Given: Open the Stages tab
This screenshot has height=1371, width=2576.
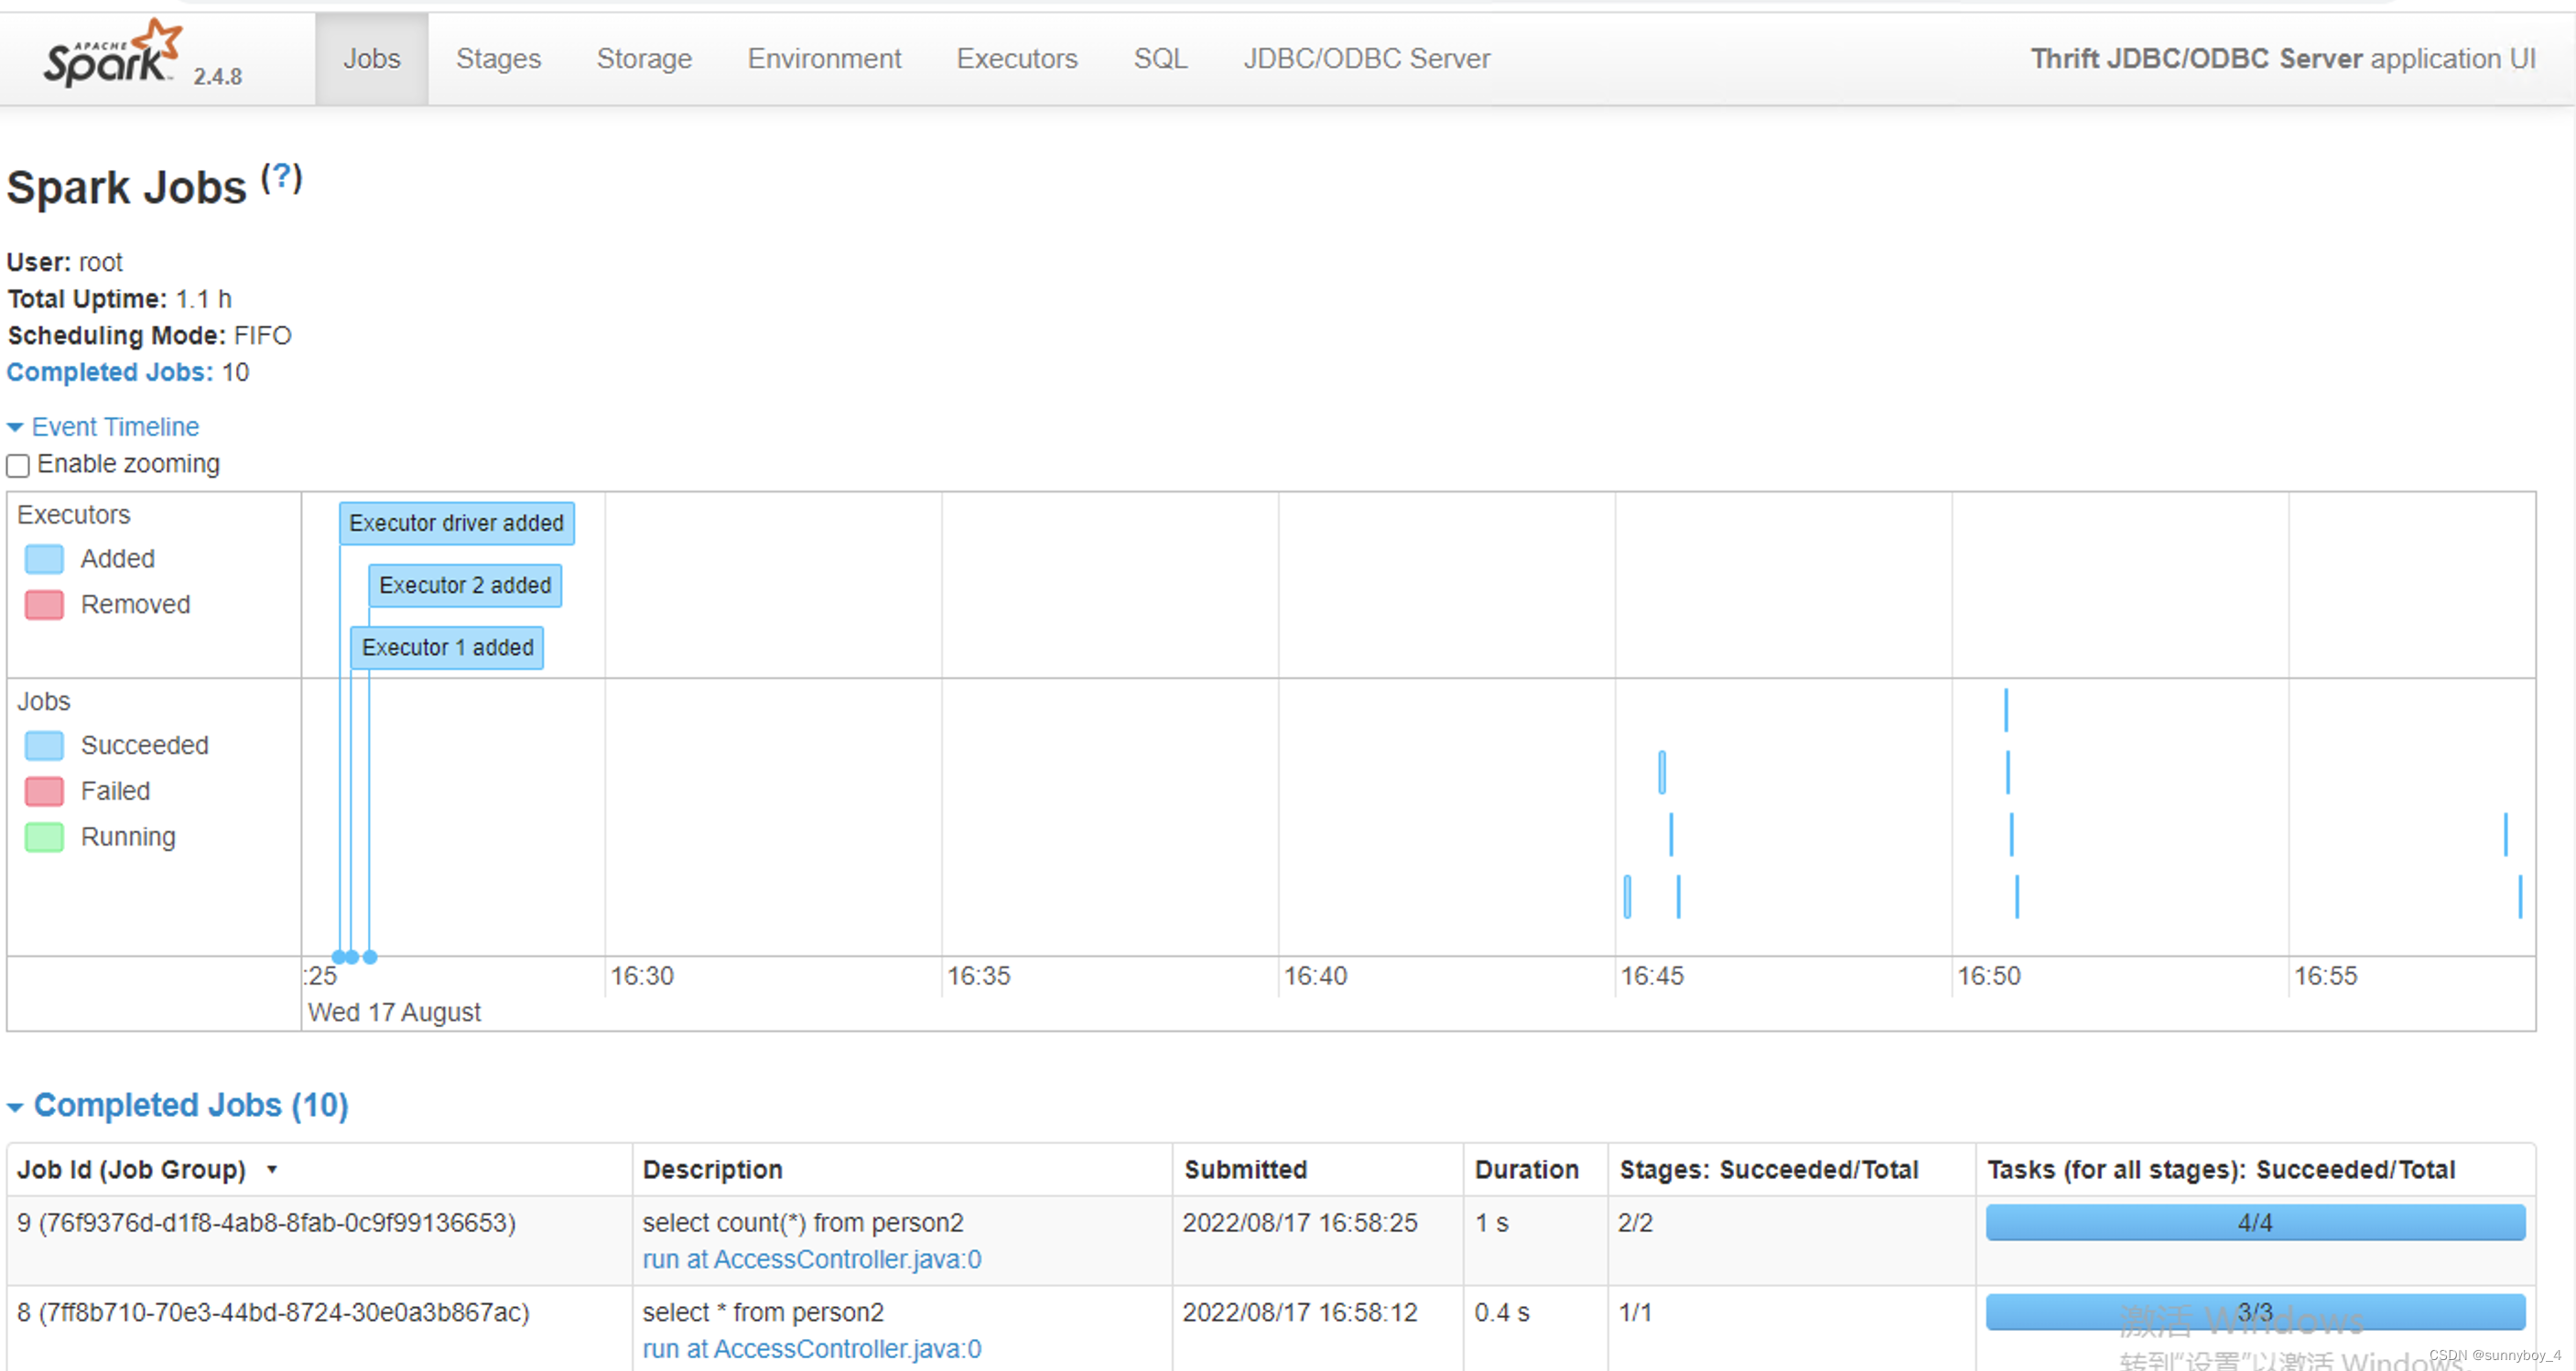Looking at the screenshot, I should pyautogui.click(x=498, y=59).
